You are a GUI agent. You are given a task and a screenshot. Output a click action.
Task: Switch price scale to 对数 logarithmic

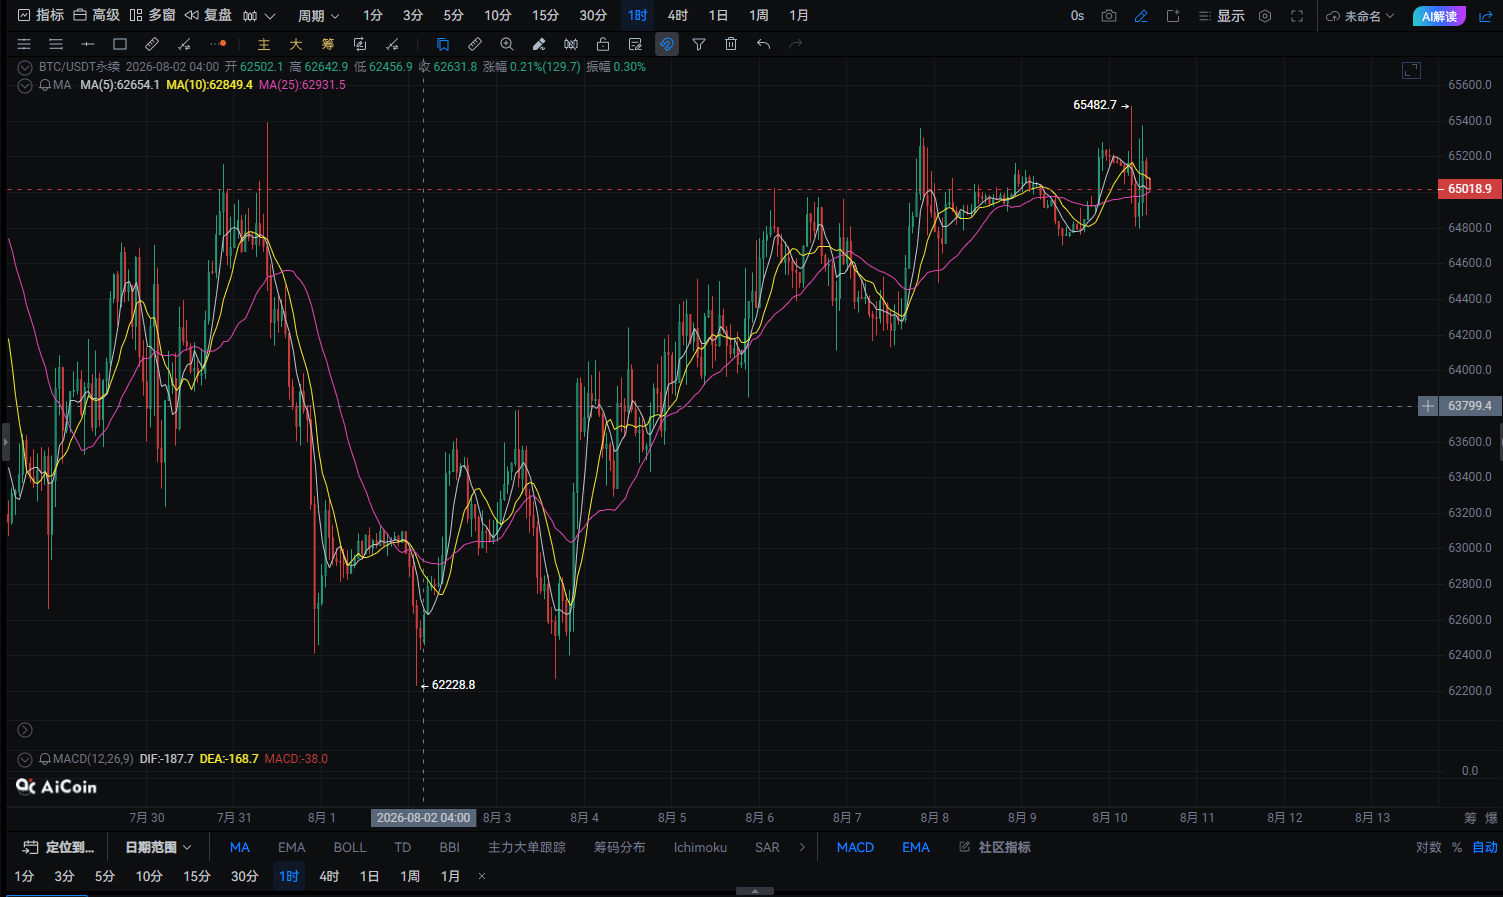click(1429, 847)
